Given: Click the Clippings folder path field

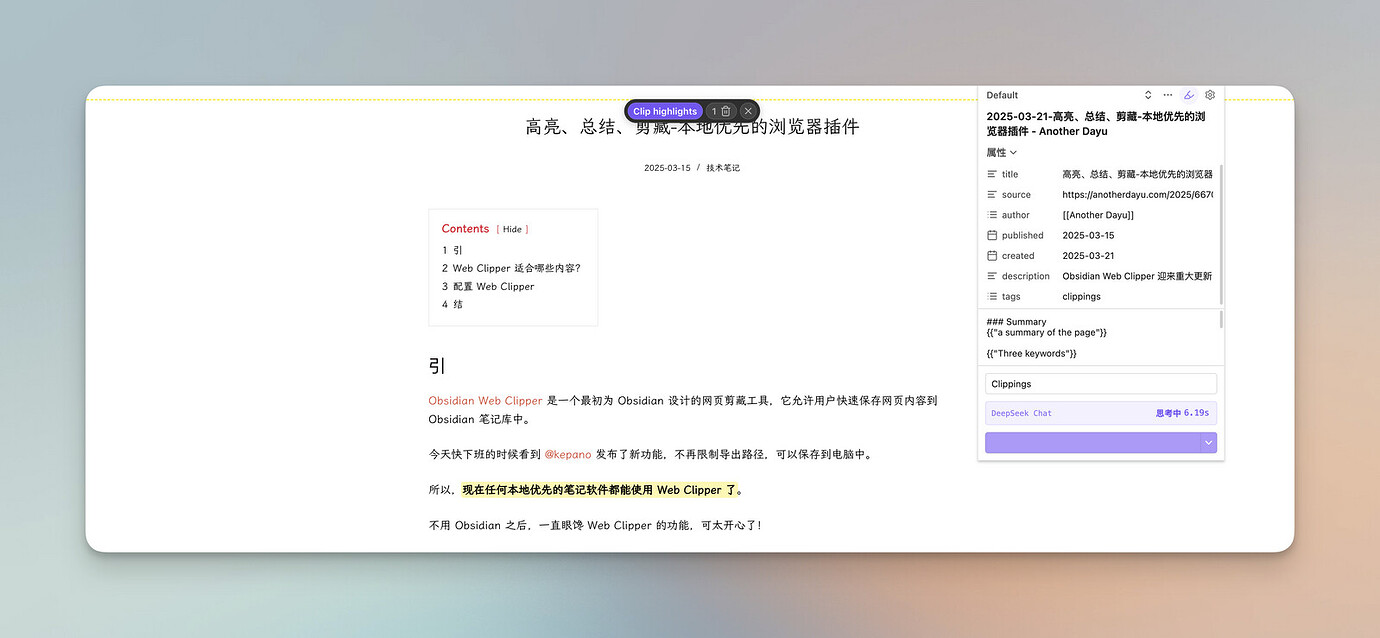Looking at the screenshot, I should tap(1101, 384).
